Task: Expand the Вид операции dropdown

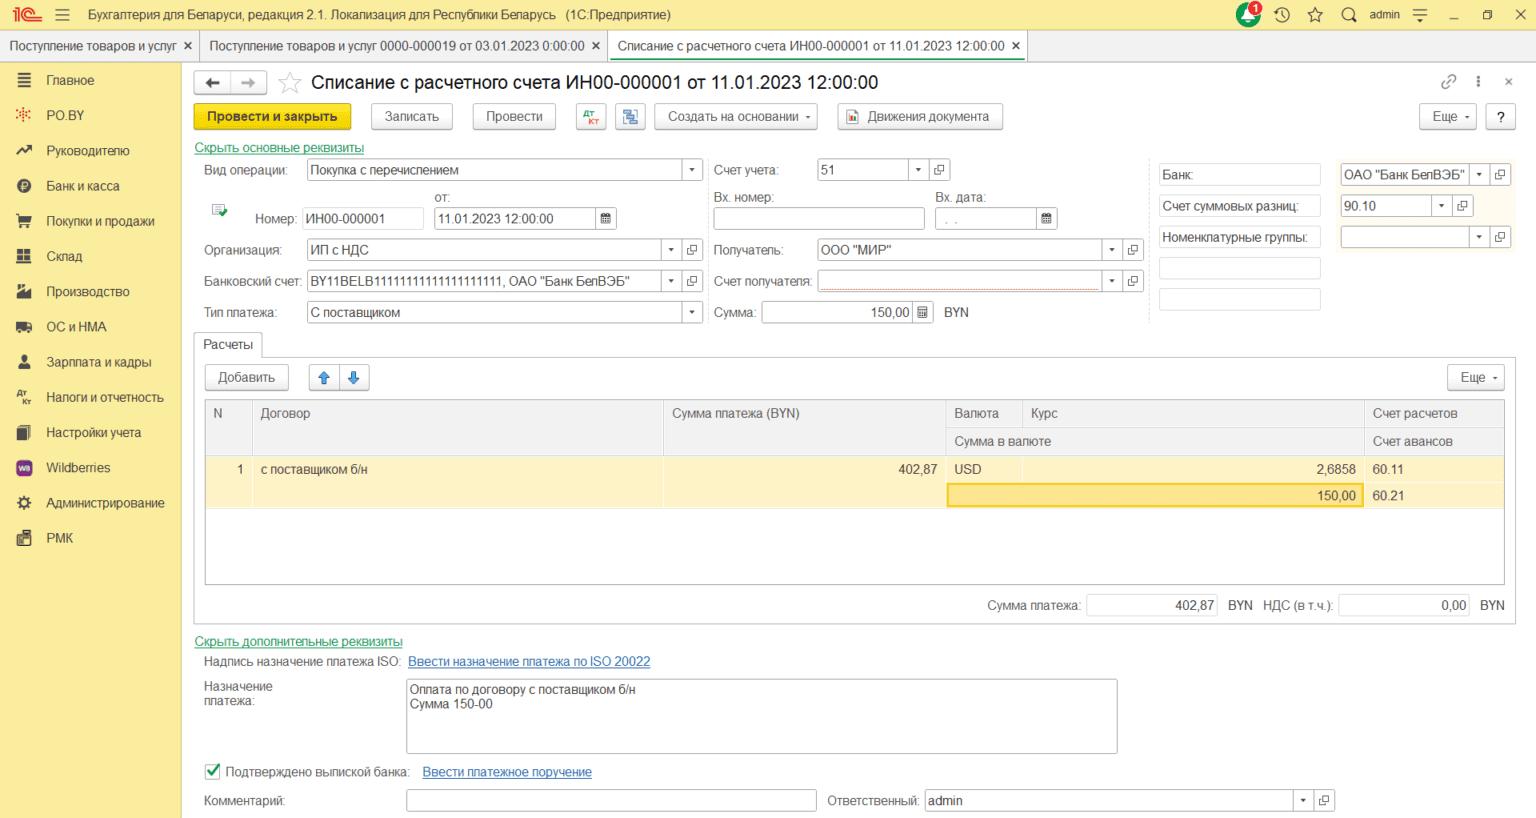Action: point(692,170)
